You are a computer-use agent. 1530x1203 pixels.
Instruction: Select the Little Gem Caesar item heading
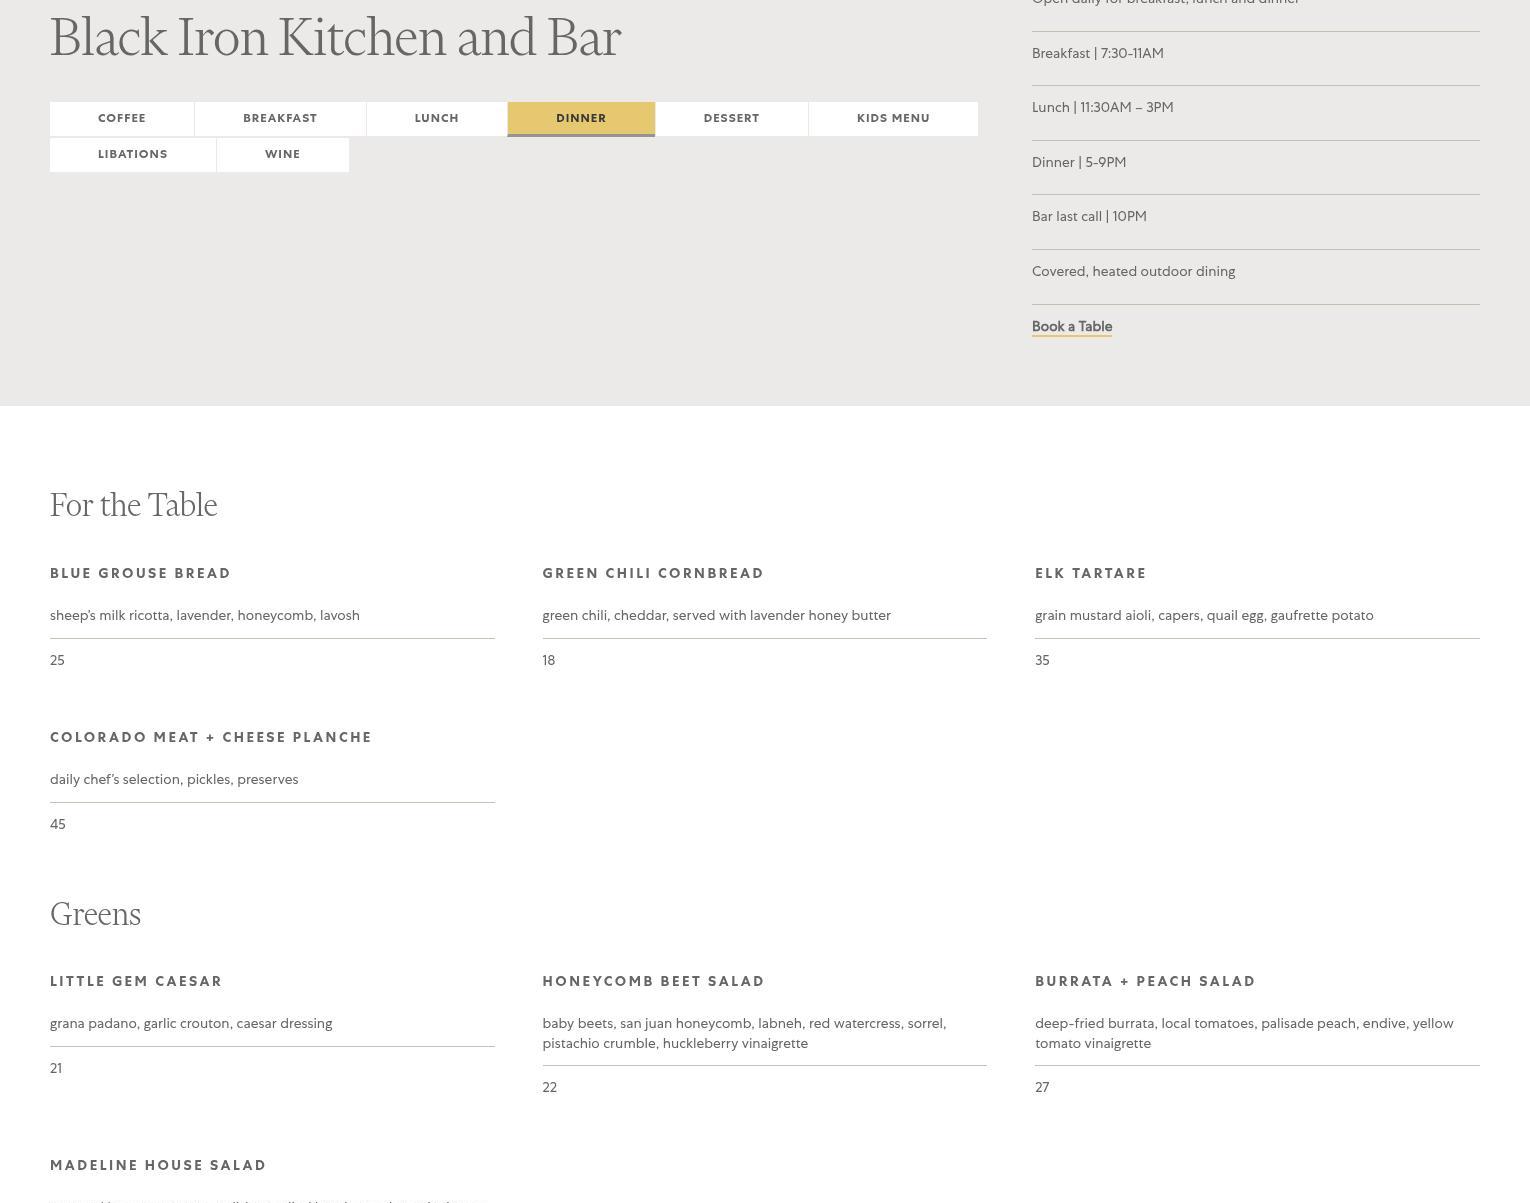tap(136, 981)
